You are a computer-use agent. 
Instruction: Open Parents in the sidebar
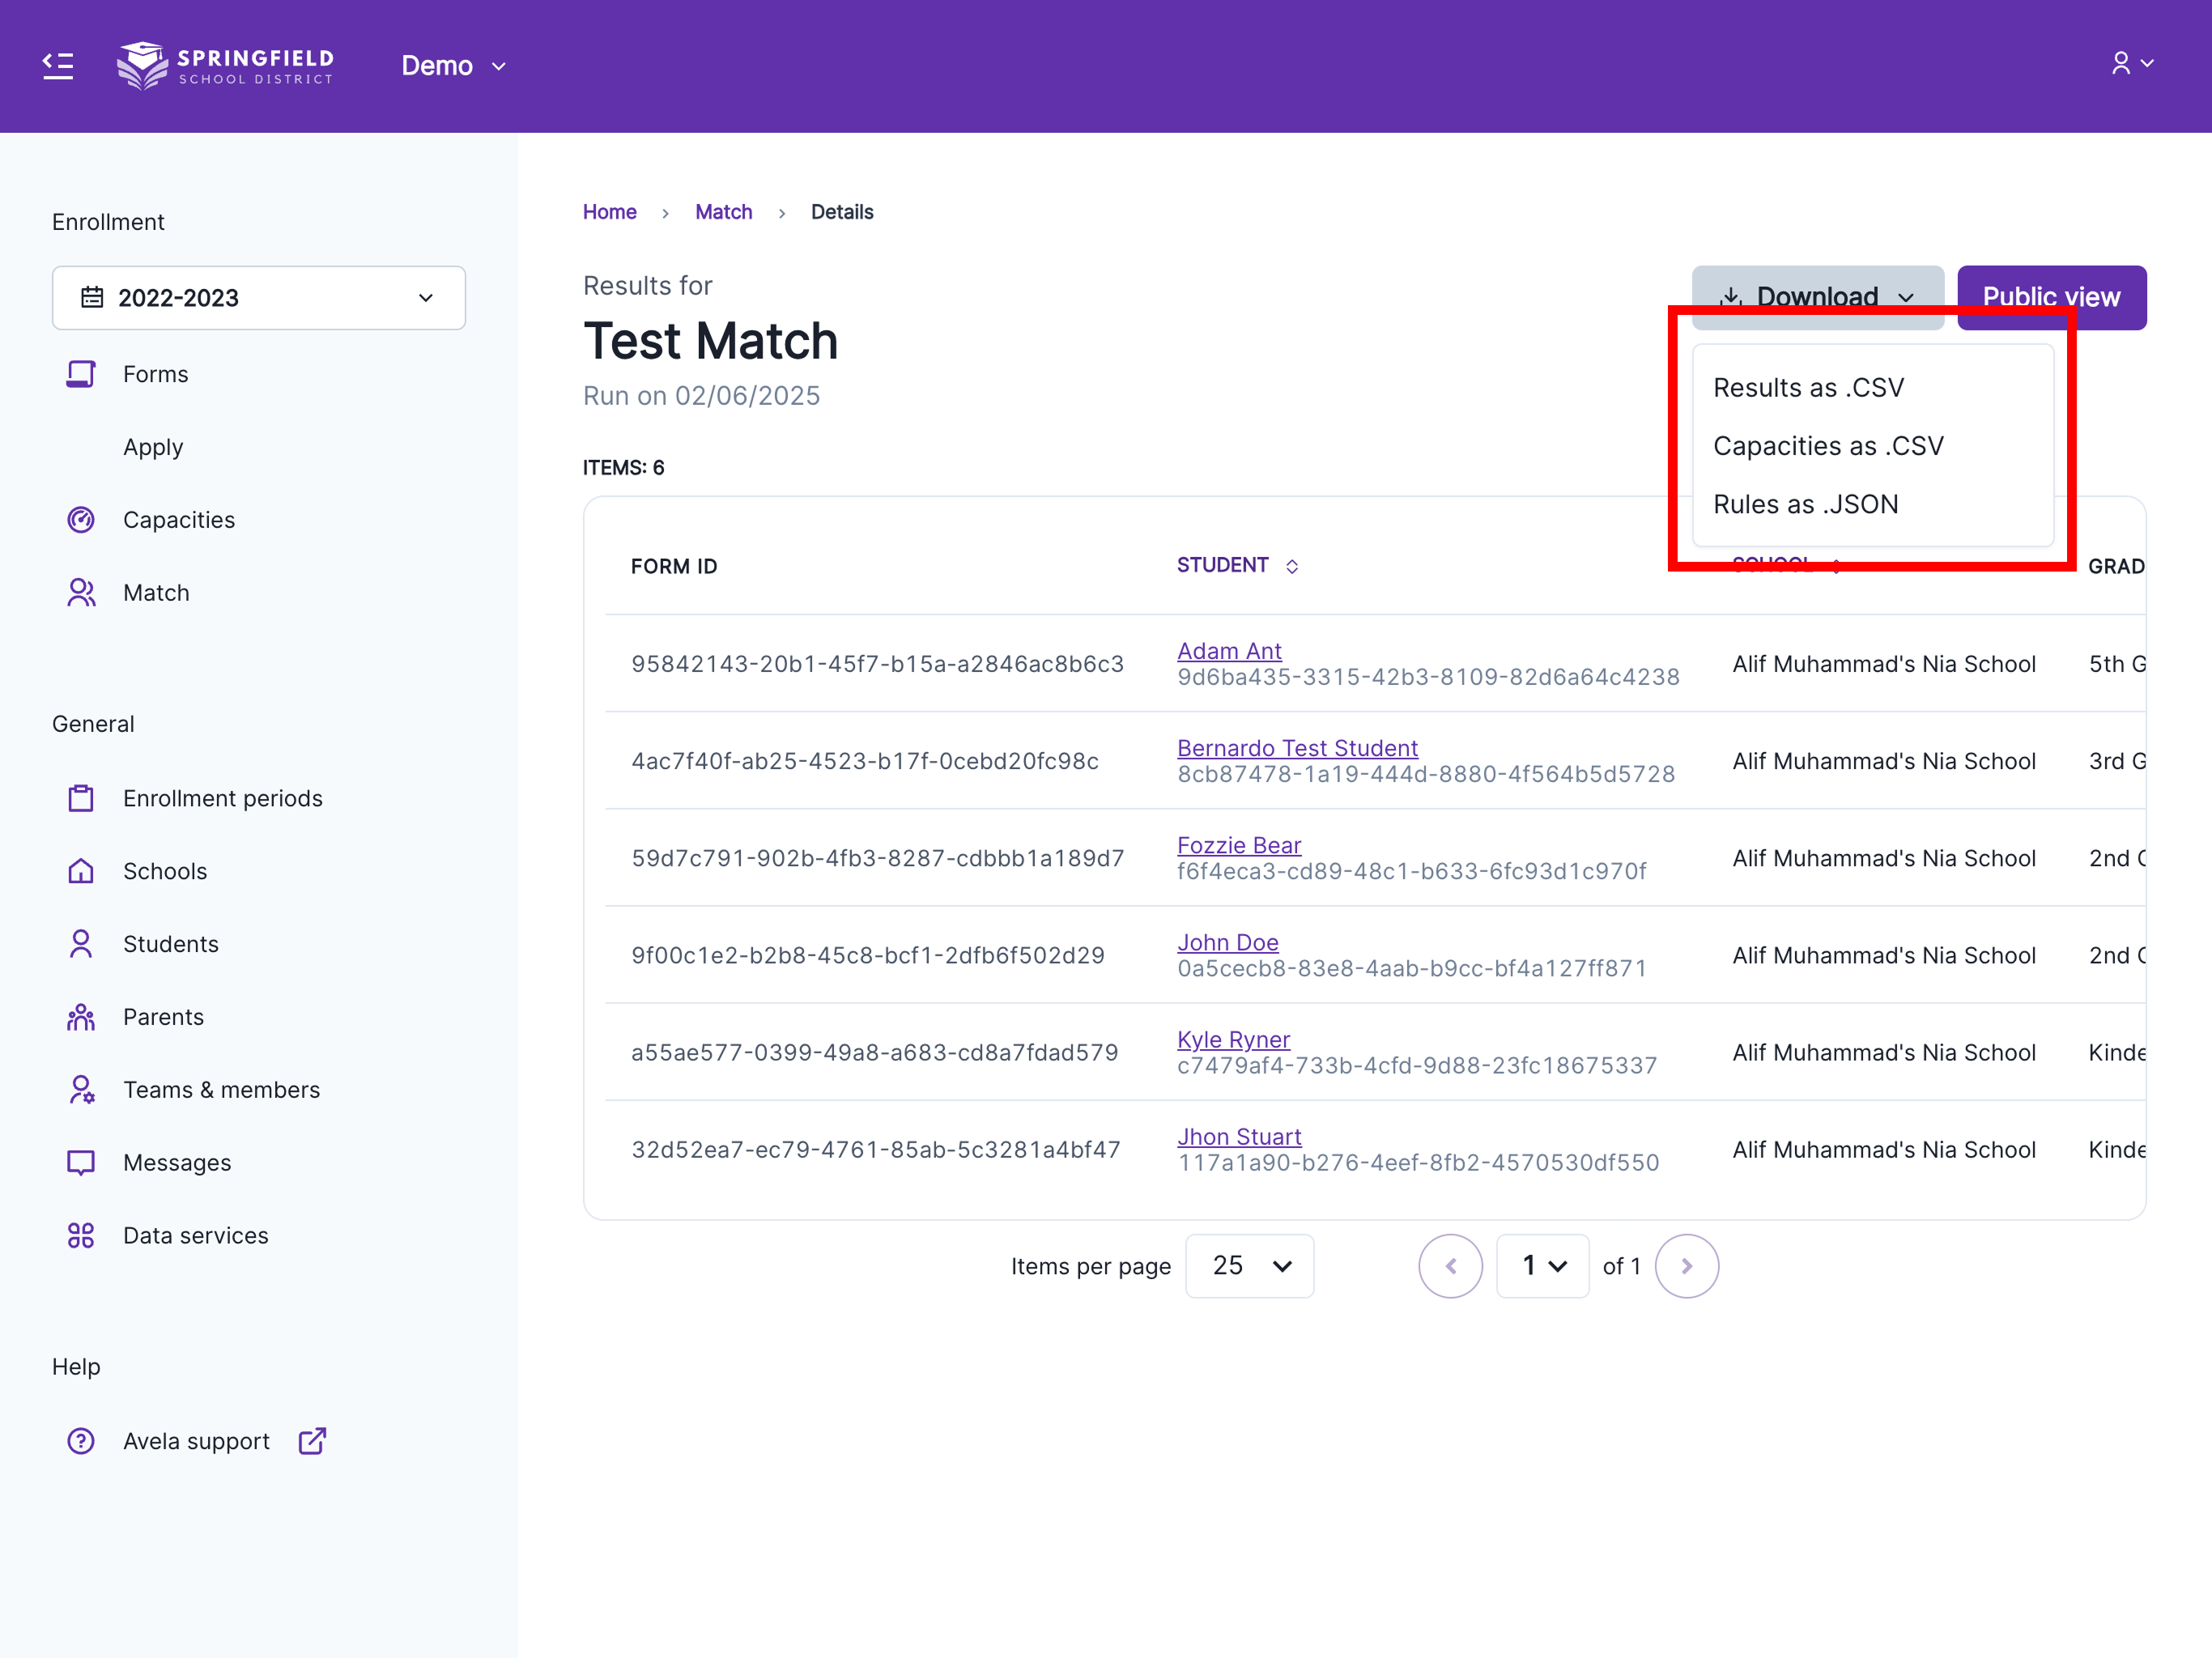[163, 1017]
